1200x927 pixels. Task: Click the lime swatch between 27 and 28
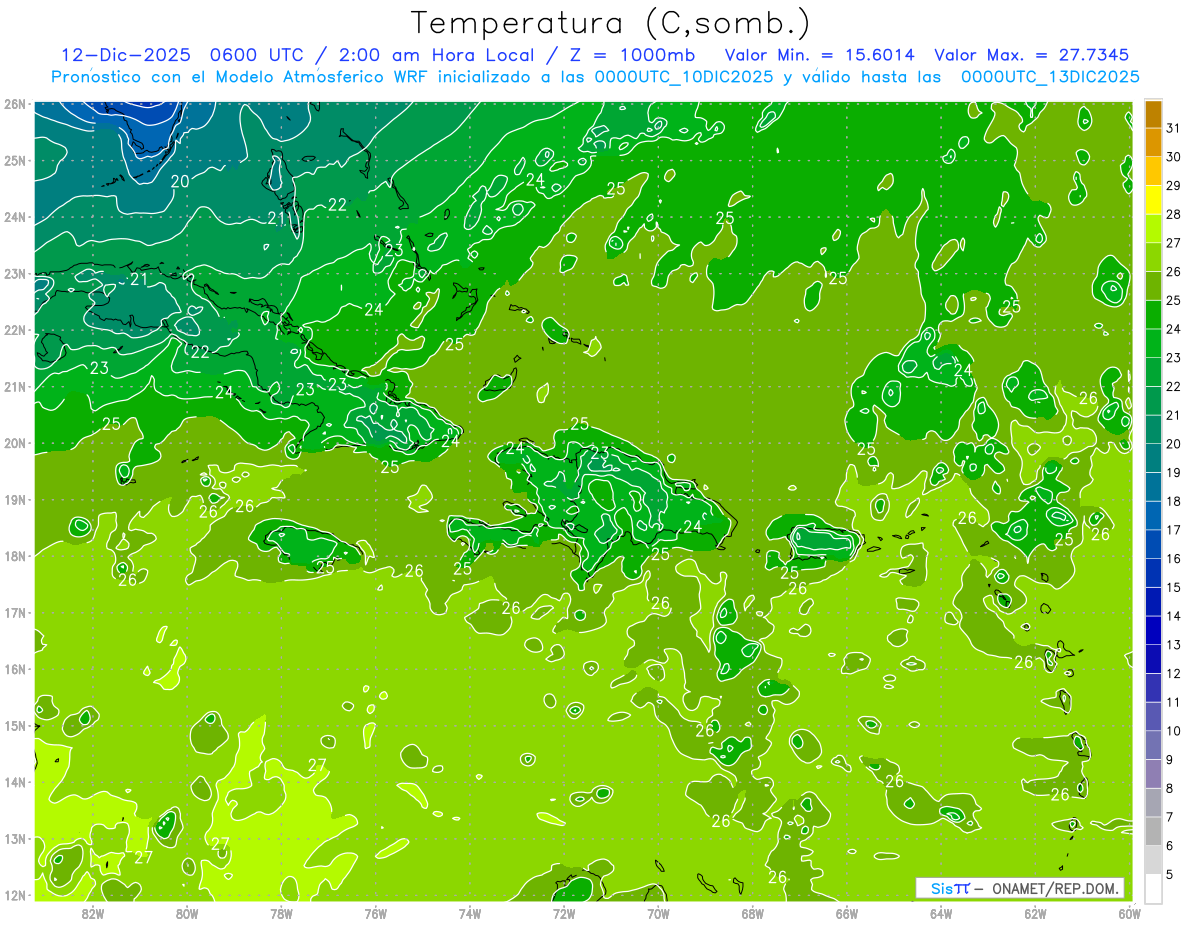tap(1153, 228)
